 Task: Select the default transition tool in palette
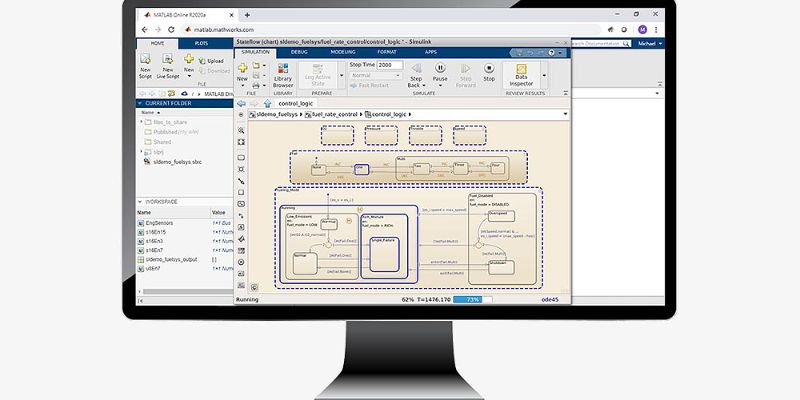pyautogui.click(x=241, y=181)
